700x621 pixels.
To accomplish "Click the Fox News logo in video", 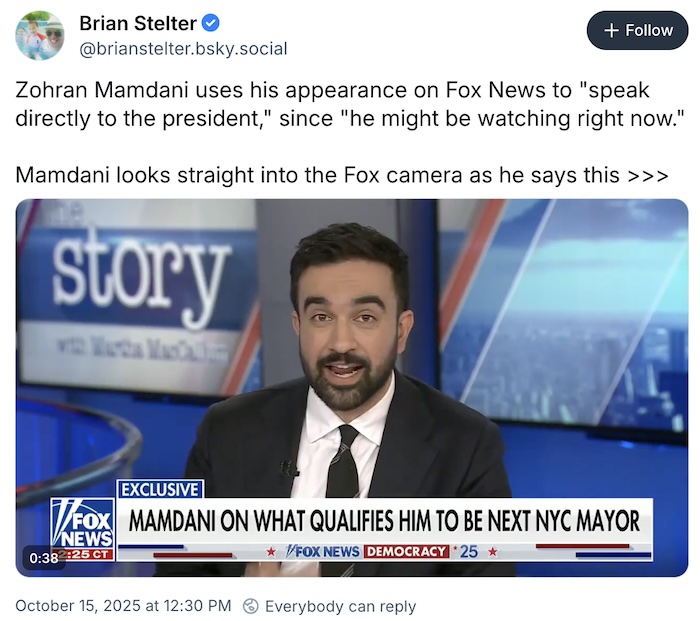I will (x=83, y=524).
